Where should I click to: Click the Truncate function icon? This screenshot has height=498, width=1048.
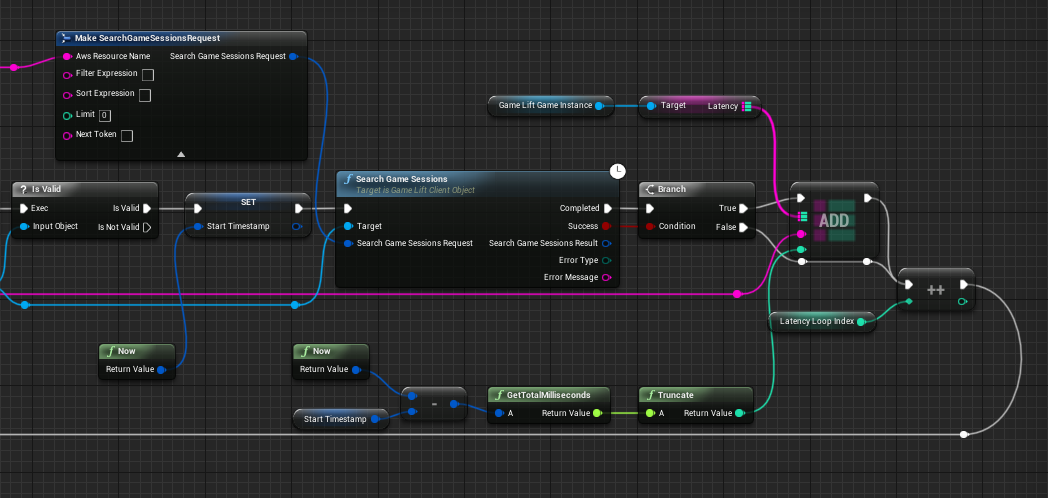[x=650, y=395]
